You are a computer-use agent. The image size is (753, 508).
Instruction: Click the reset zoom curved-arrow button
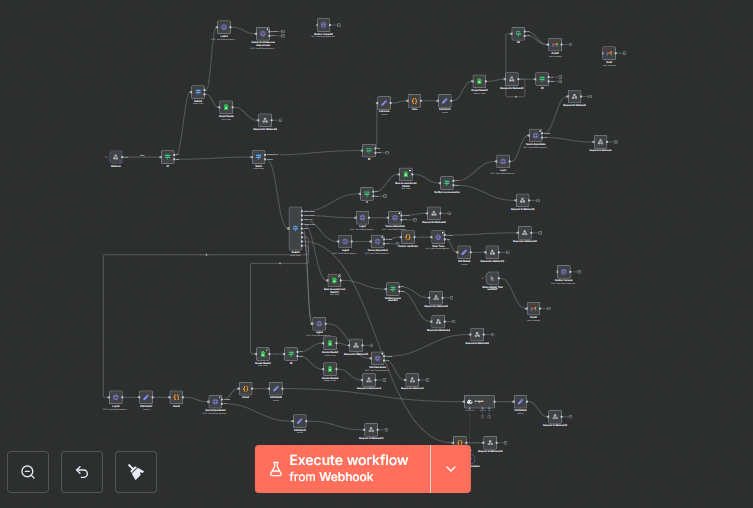click(x=82, y=472)
